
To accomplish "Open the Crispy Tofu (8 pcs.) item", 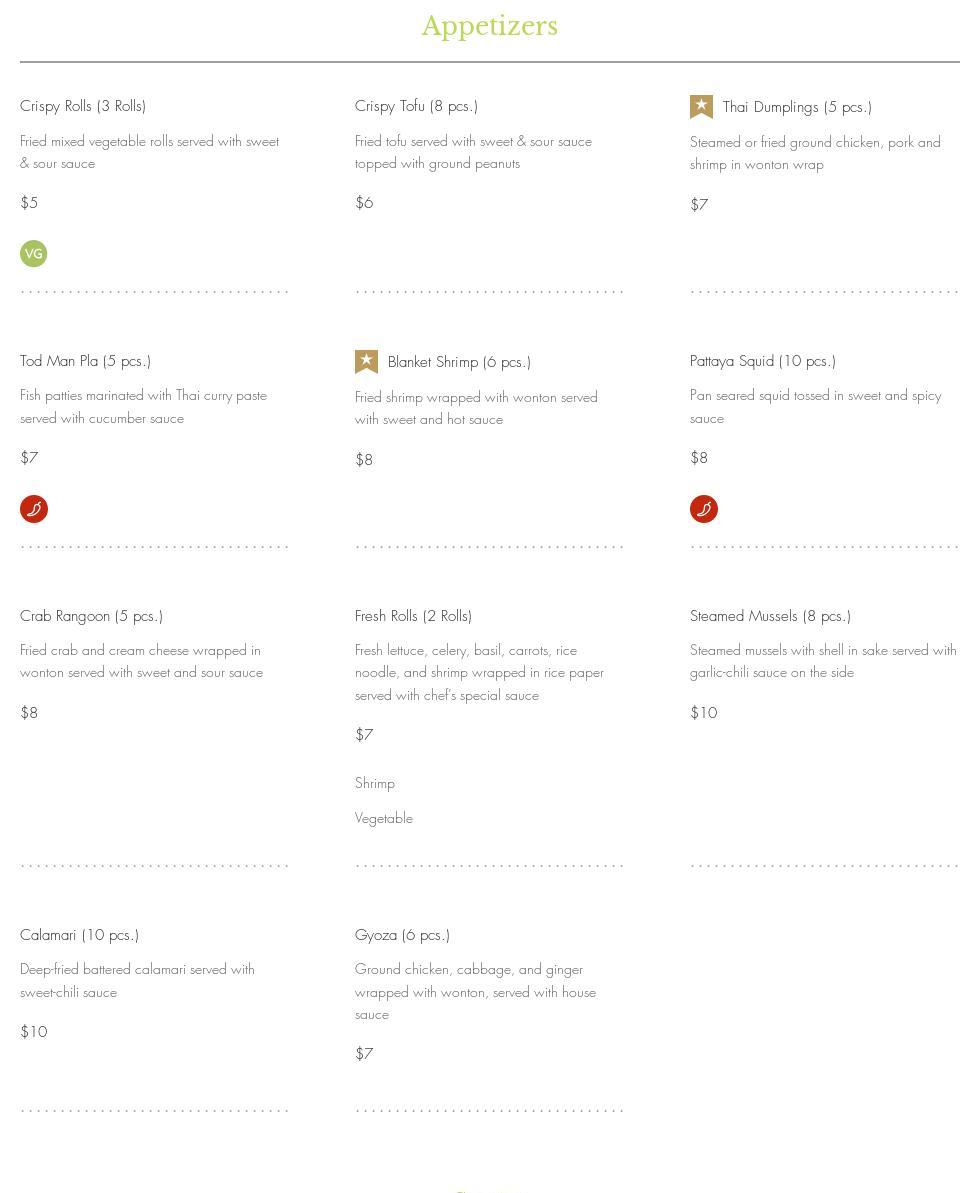I will [x=416, y=106].
